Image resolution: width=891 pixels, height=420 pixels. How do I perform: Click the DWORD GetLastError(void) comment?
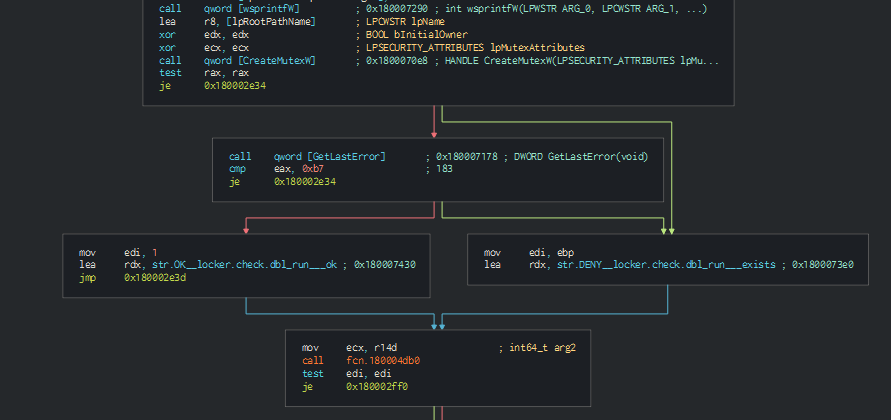click(x=581, y=156)
